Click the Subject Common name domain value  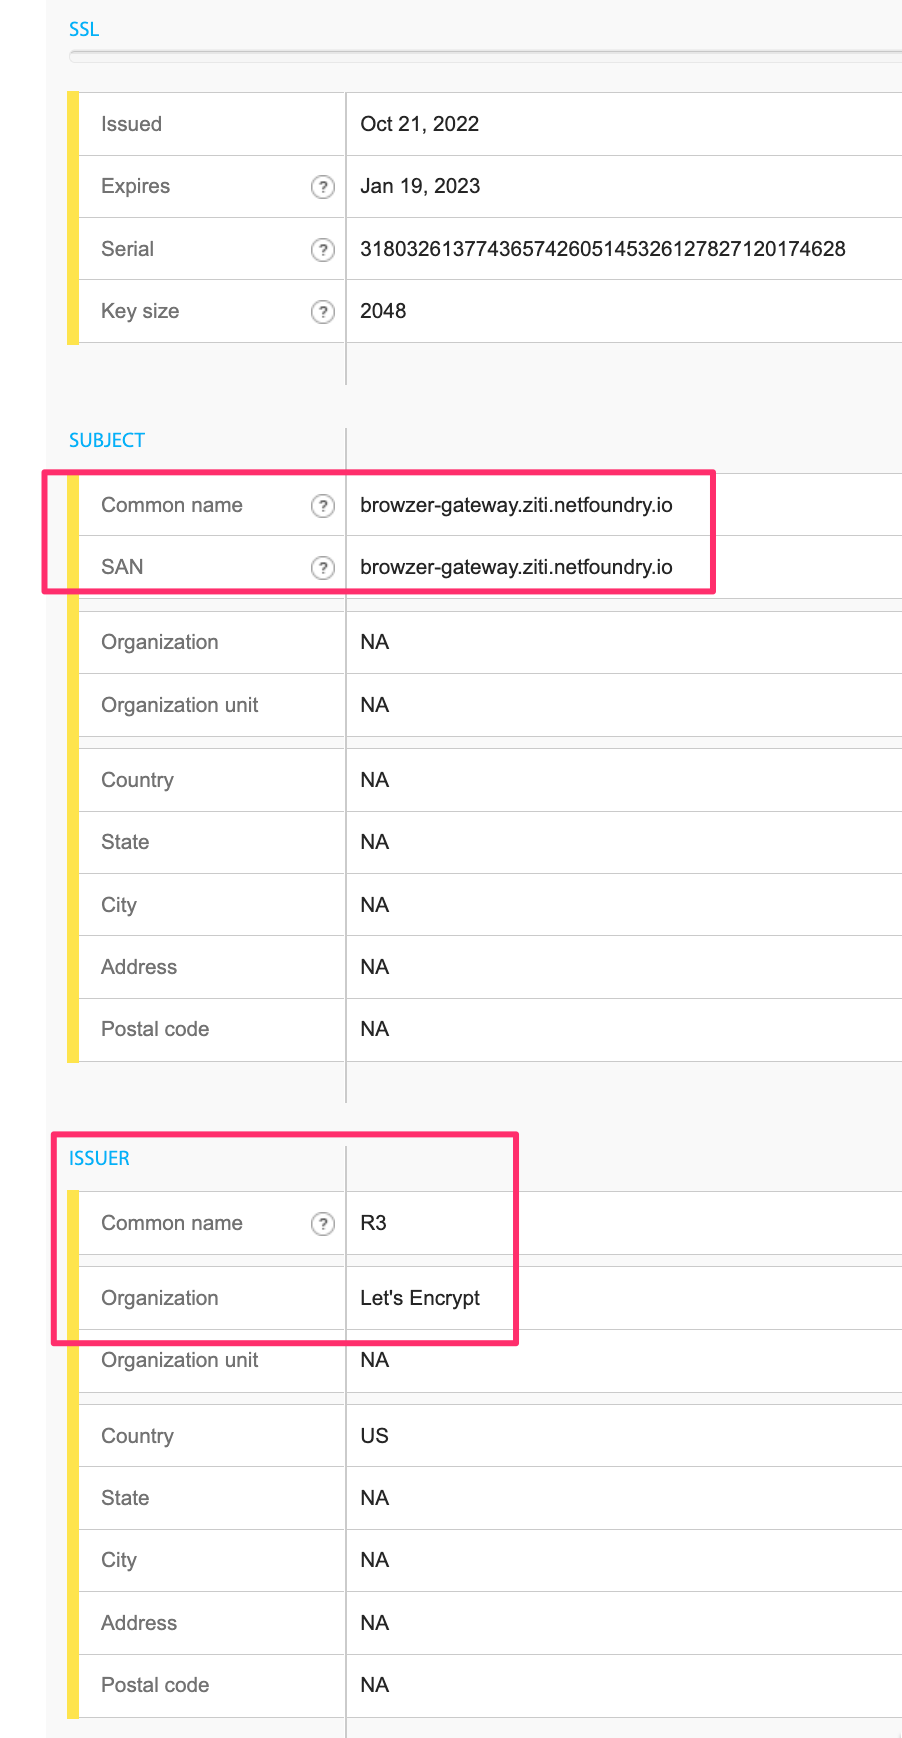tap(516, 505)
